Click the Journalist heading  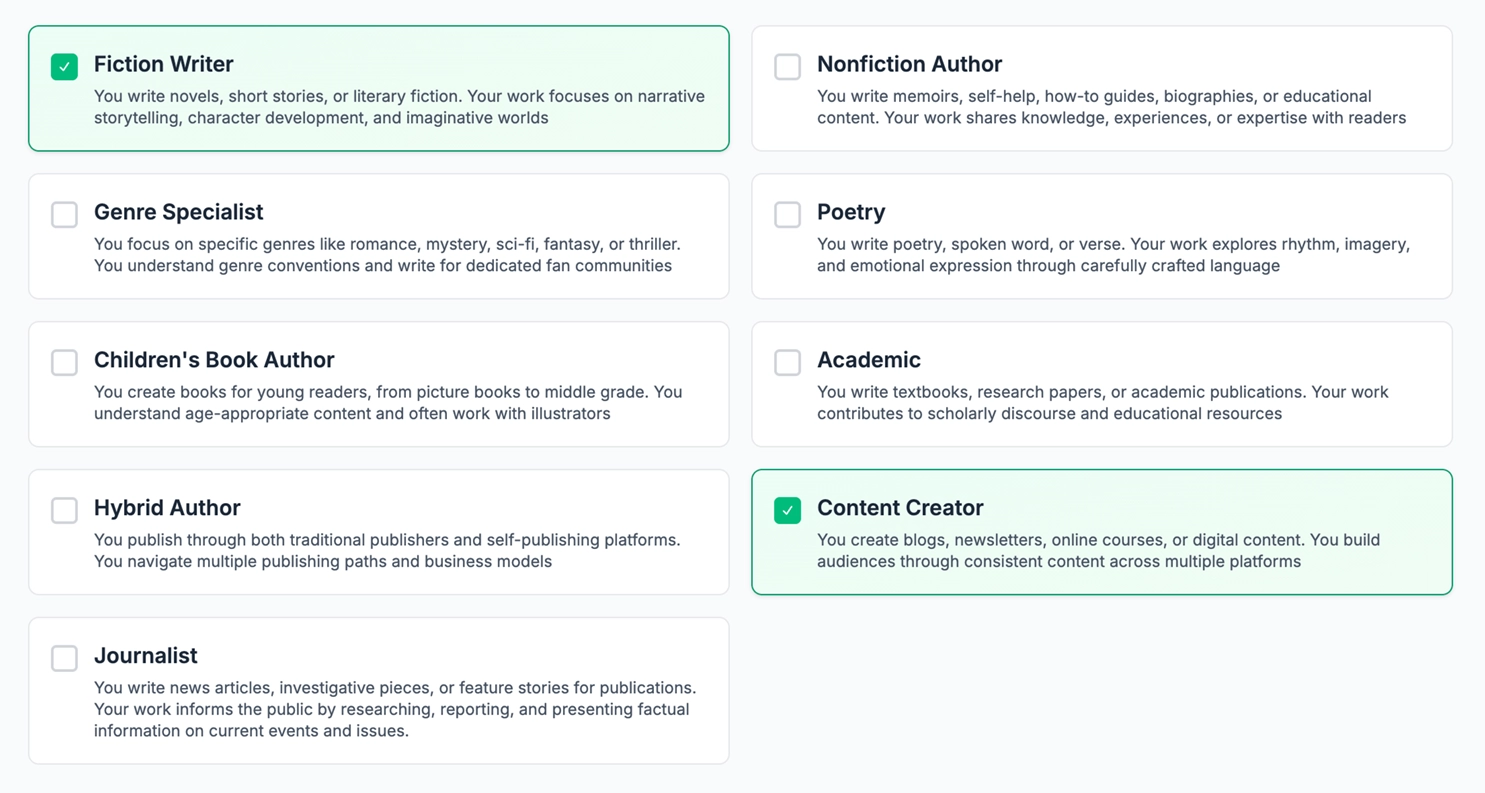145,656
